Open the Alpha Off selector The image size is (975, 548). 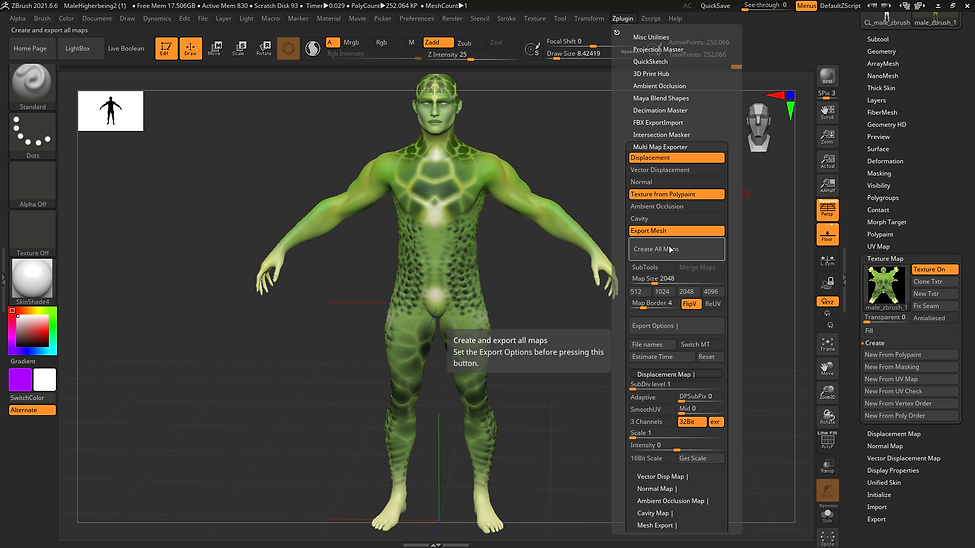pos(32,185)
